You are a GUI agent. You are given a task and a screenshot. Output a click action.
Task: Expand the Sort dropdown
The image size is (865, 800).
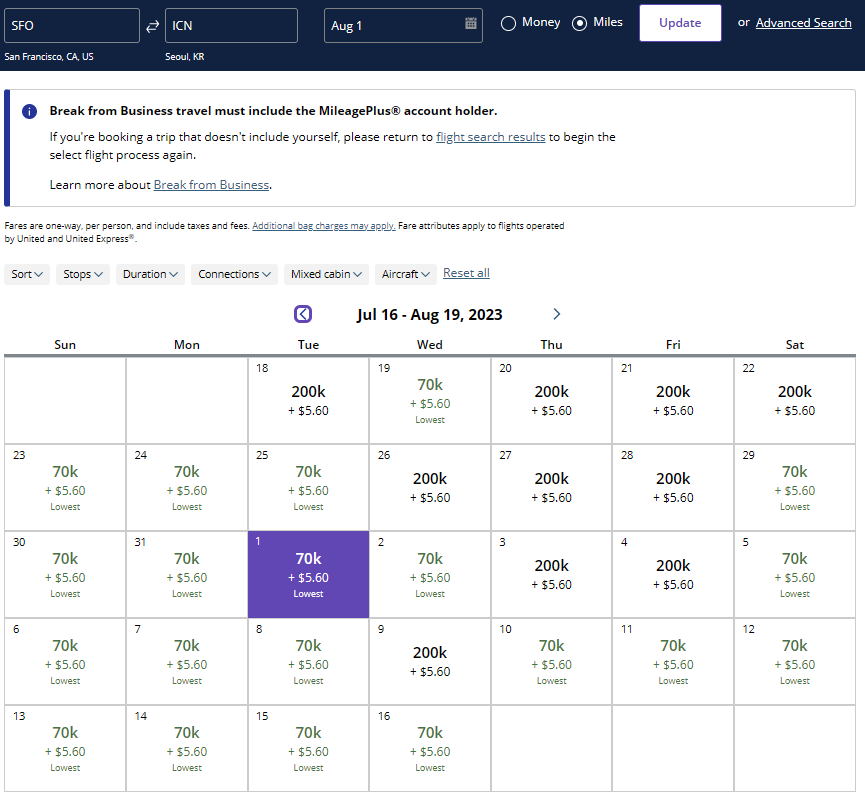coord(27,274)
